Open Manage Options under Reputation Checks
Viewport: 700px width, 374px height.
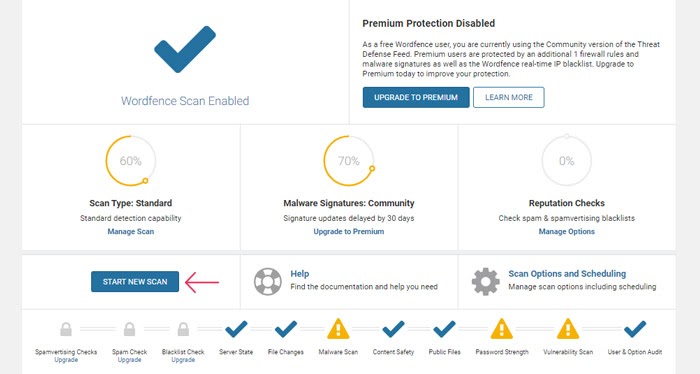point(567,232)
